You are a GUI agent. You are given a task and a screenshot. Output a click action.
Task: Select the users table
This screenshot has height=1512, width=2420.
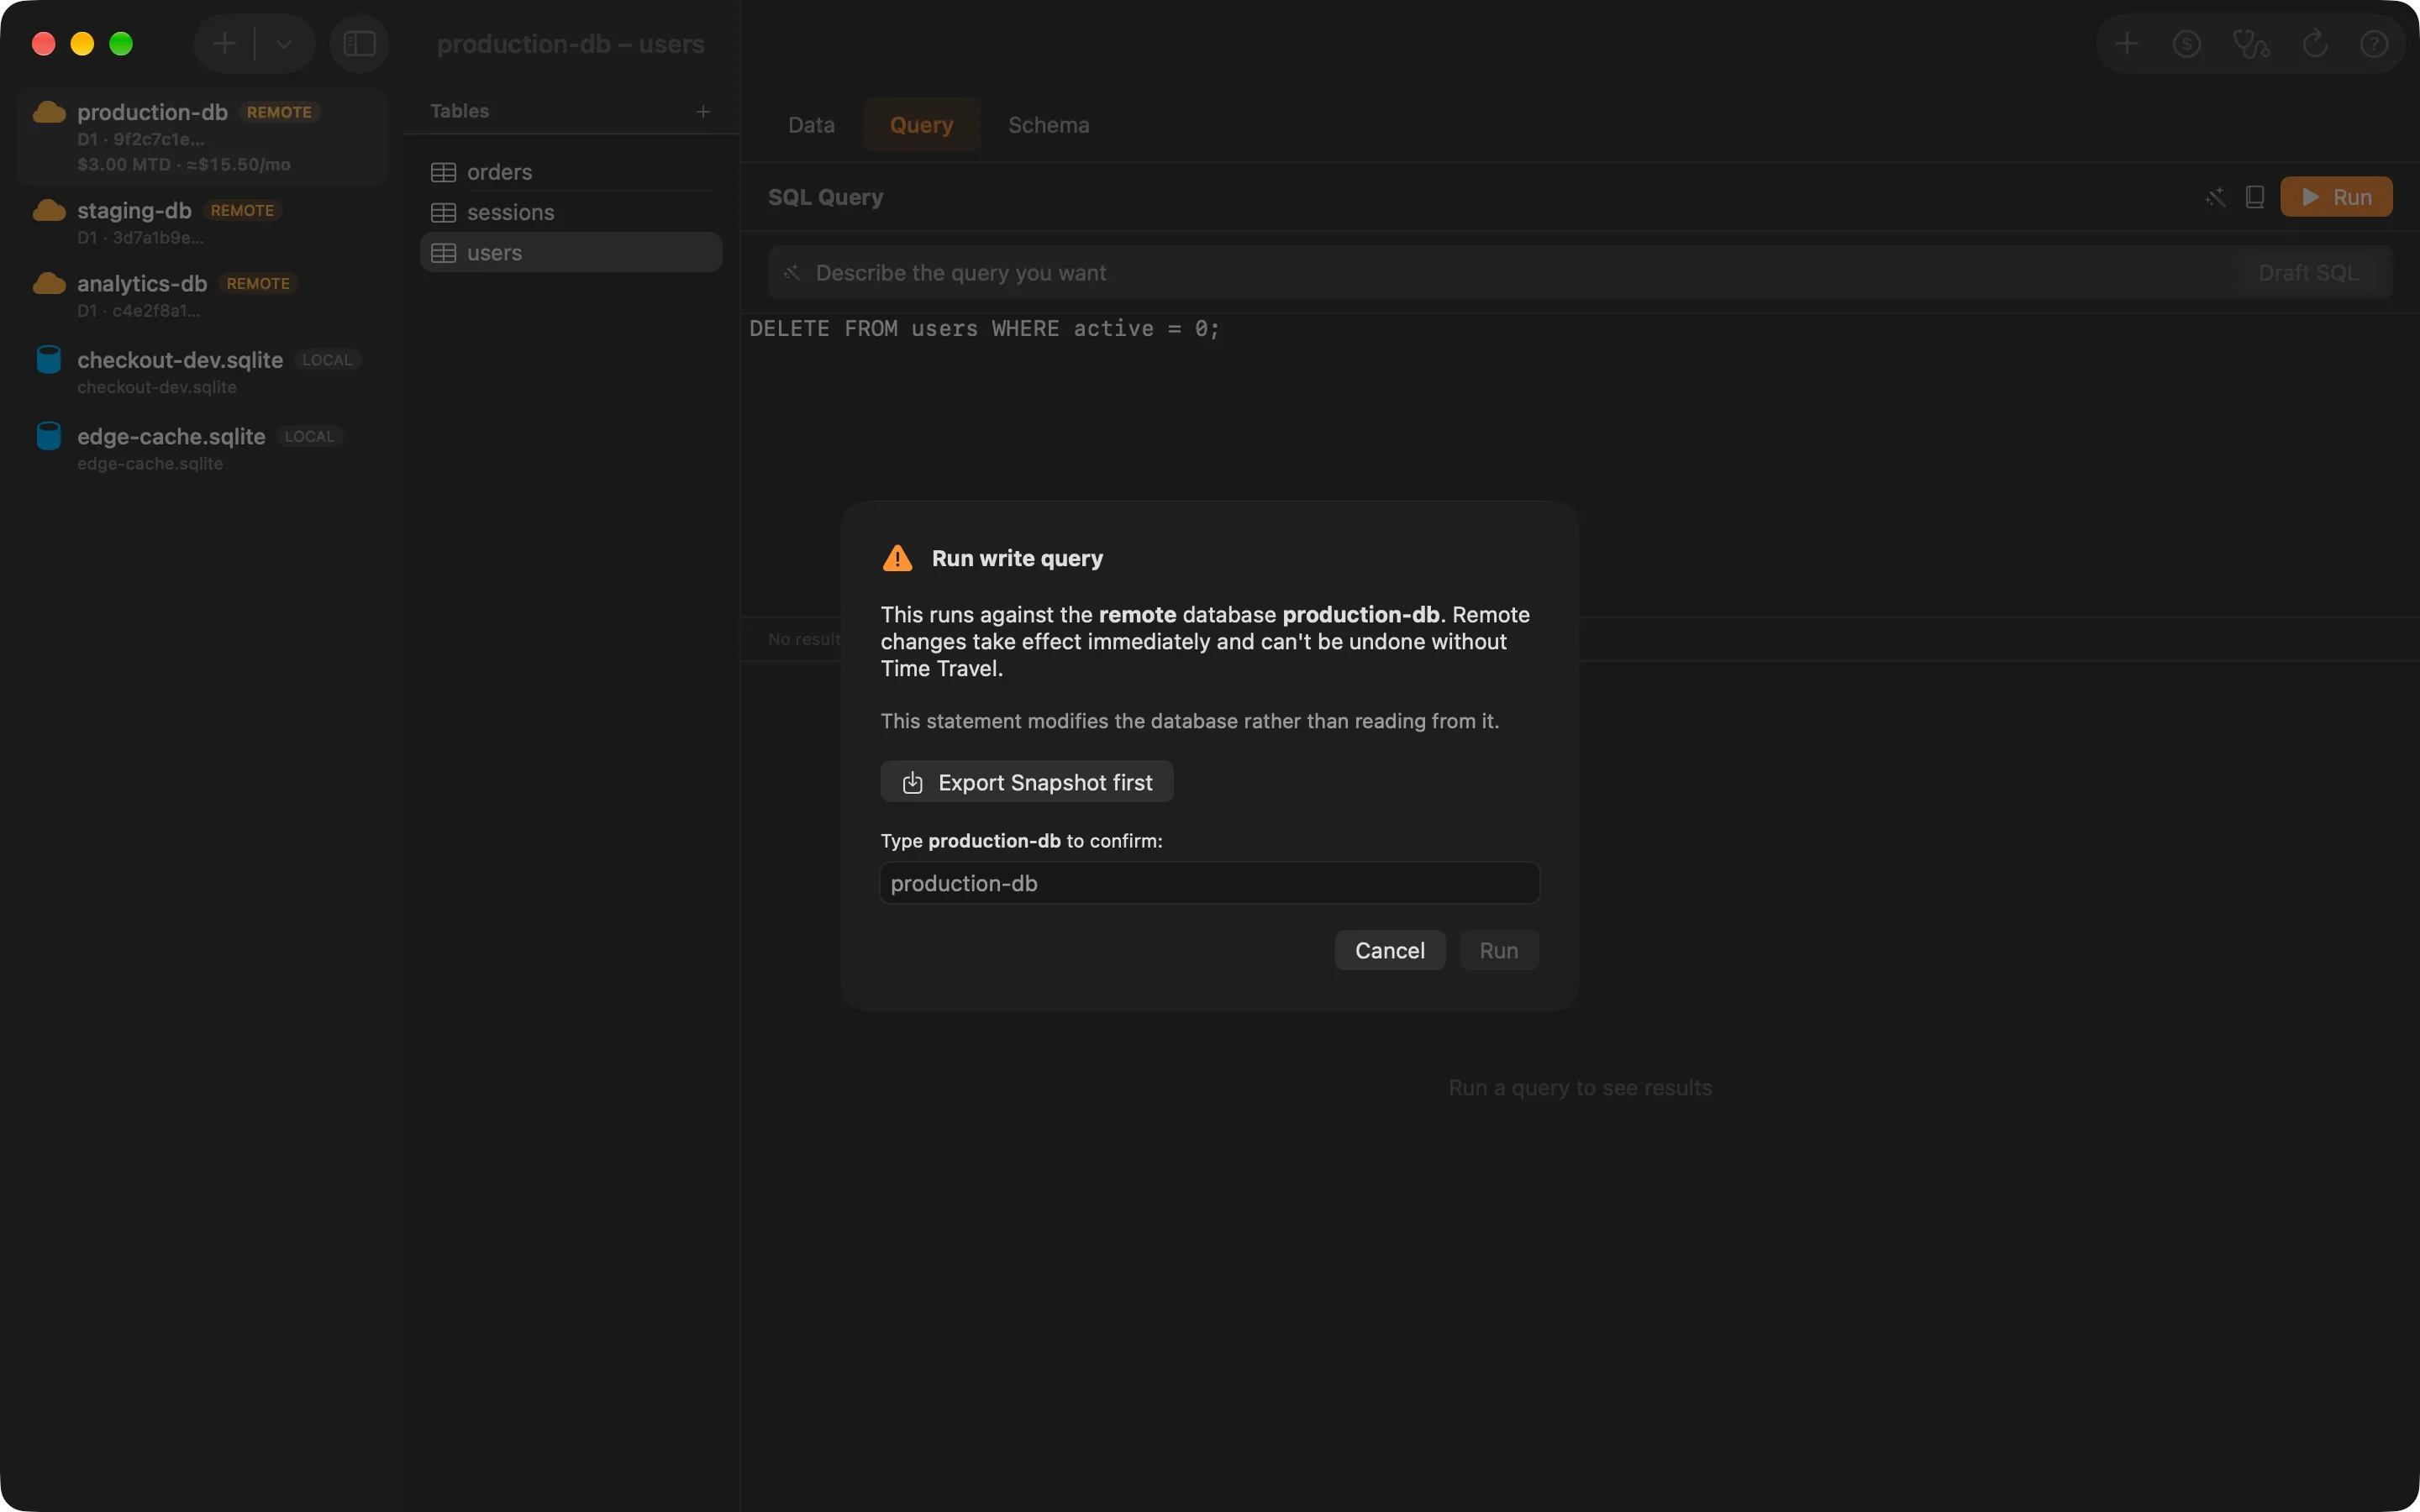coord(571,253)
